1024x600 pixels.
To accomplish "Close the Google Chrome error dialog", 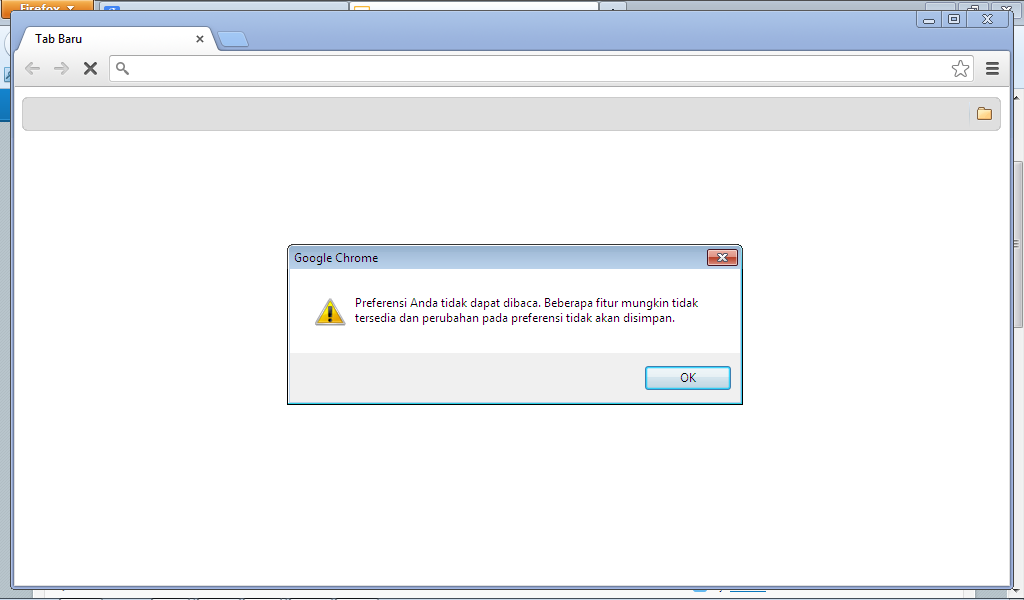I will (x=722, y=257).
